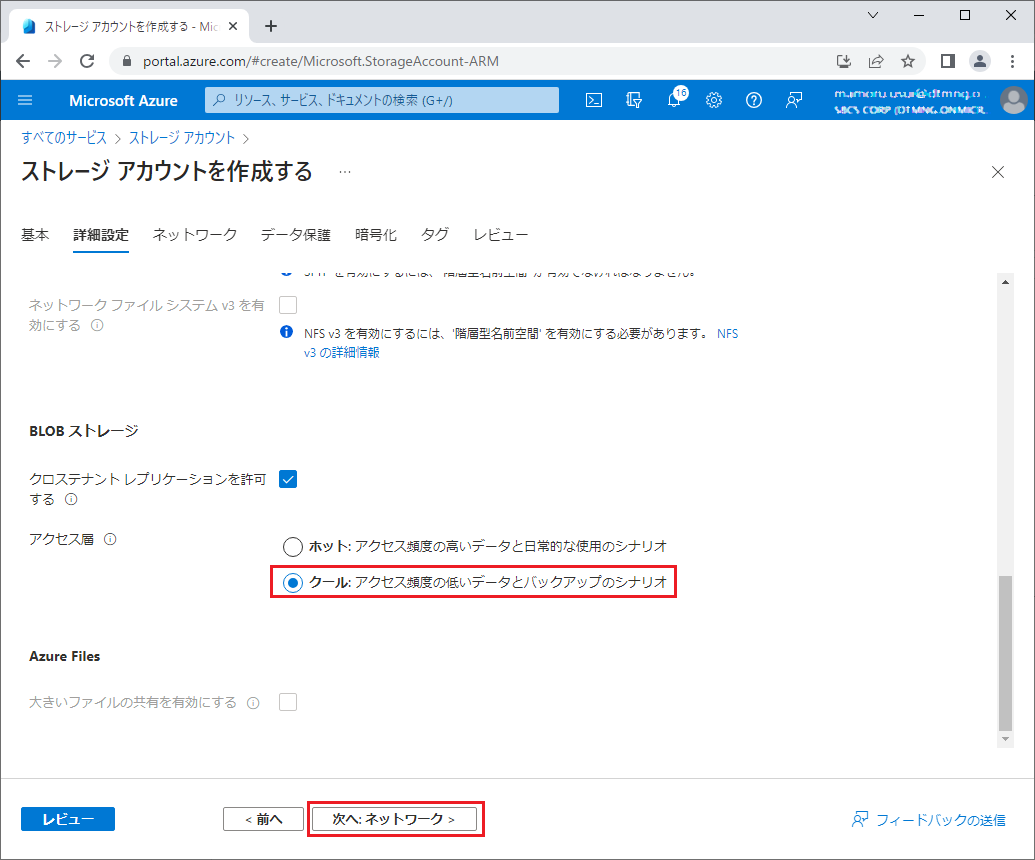Open the Azure portal hamburger menu
The height and width of the screenshot is (860, 1035).
point(25,100)
